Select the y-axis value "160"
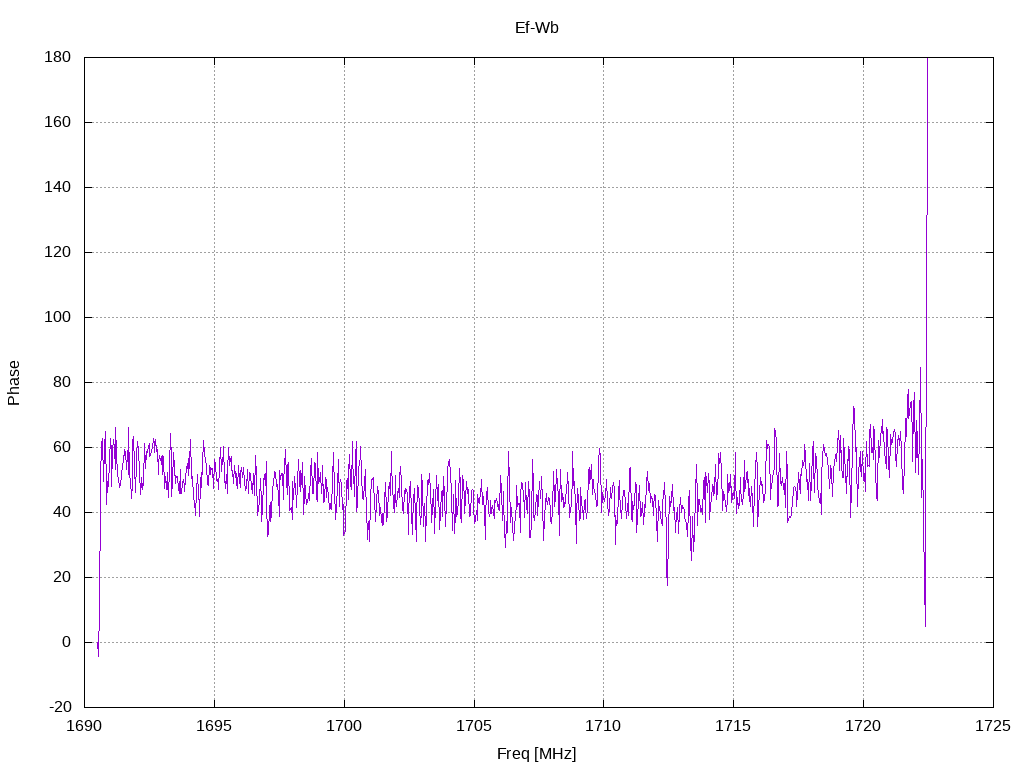The width and height of the screenshot is (1024, 768). tap(57, 122)
